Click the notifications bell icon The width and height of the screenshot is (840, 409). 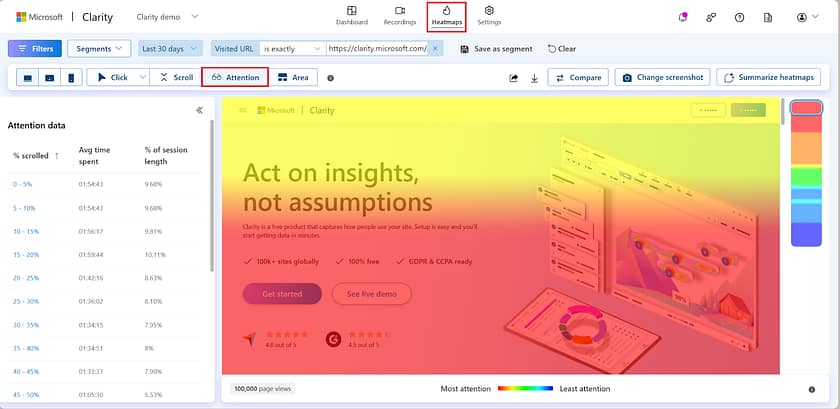coord(683,17)
